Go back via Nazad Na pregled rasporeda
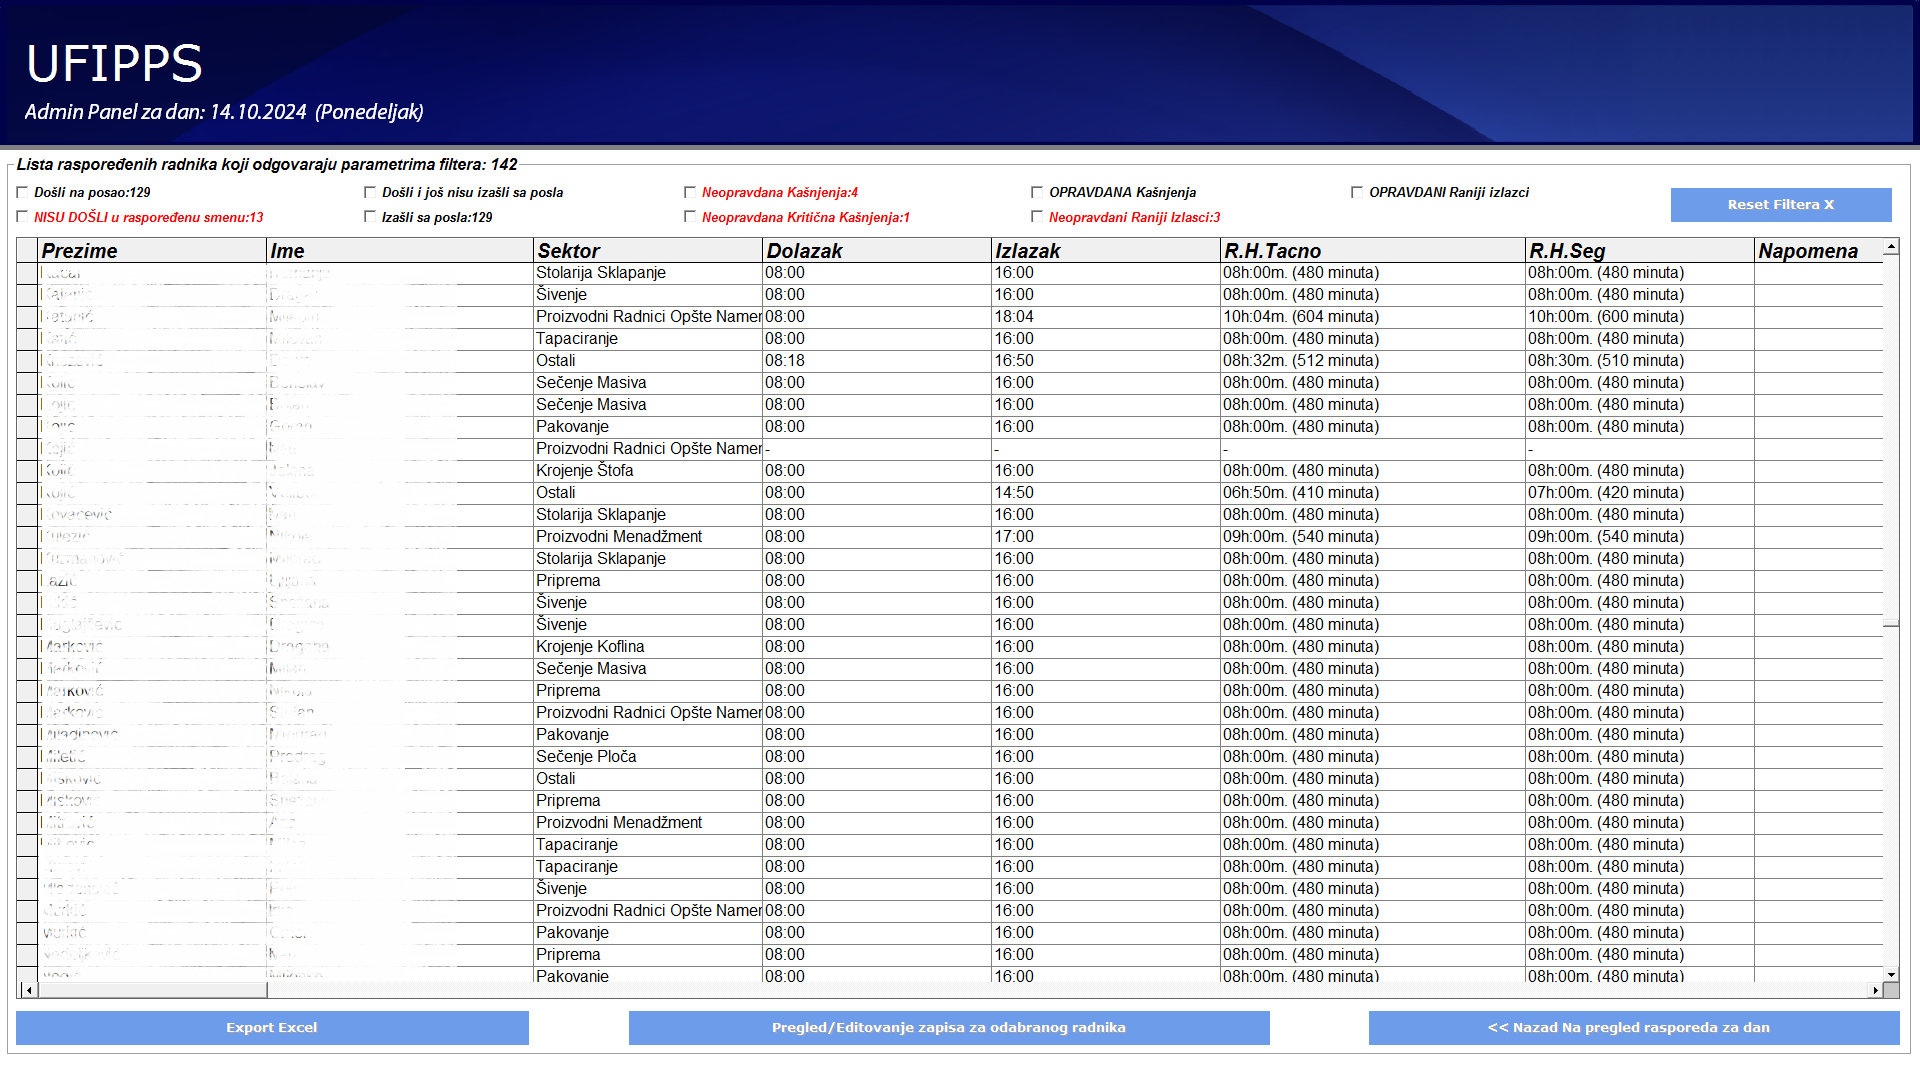This screenshot has width=1920, height=1080. pyautogui.click(x=1634, y=1028)
